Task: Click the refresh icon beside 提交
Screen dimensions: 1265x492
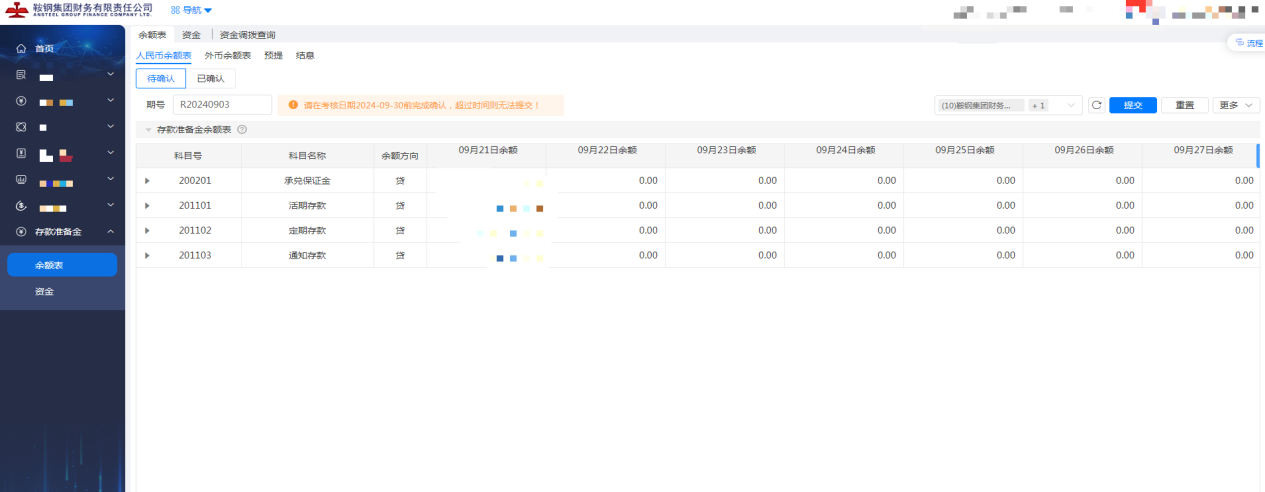Action: coord(1096,105)
